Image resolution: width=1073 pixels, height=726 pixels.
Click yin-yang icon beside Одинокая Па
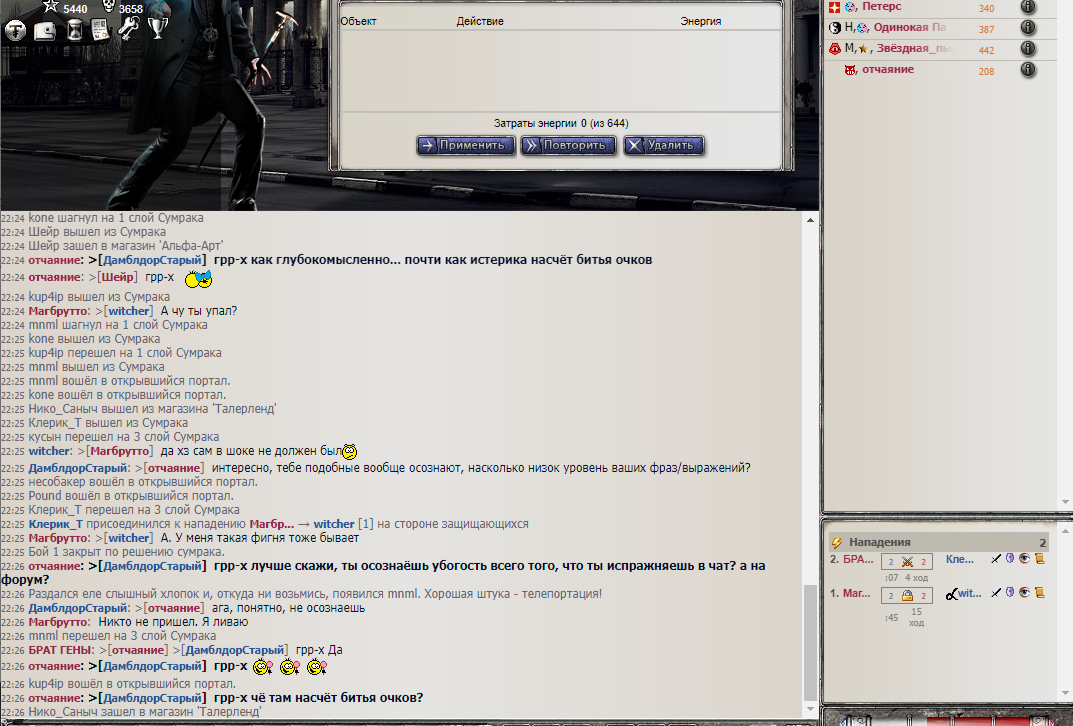[x=835, y=28]
